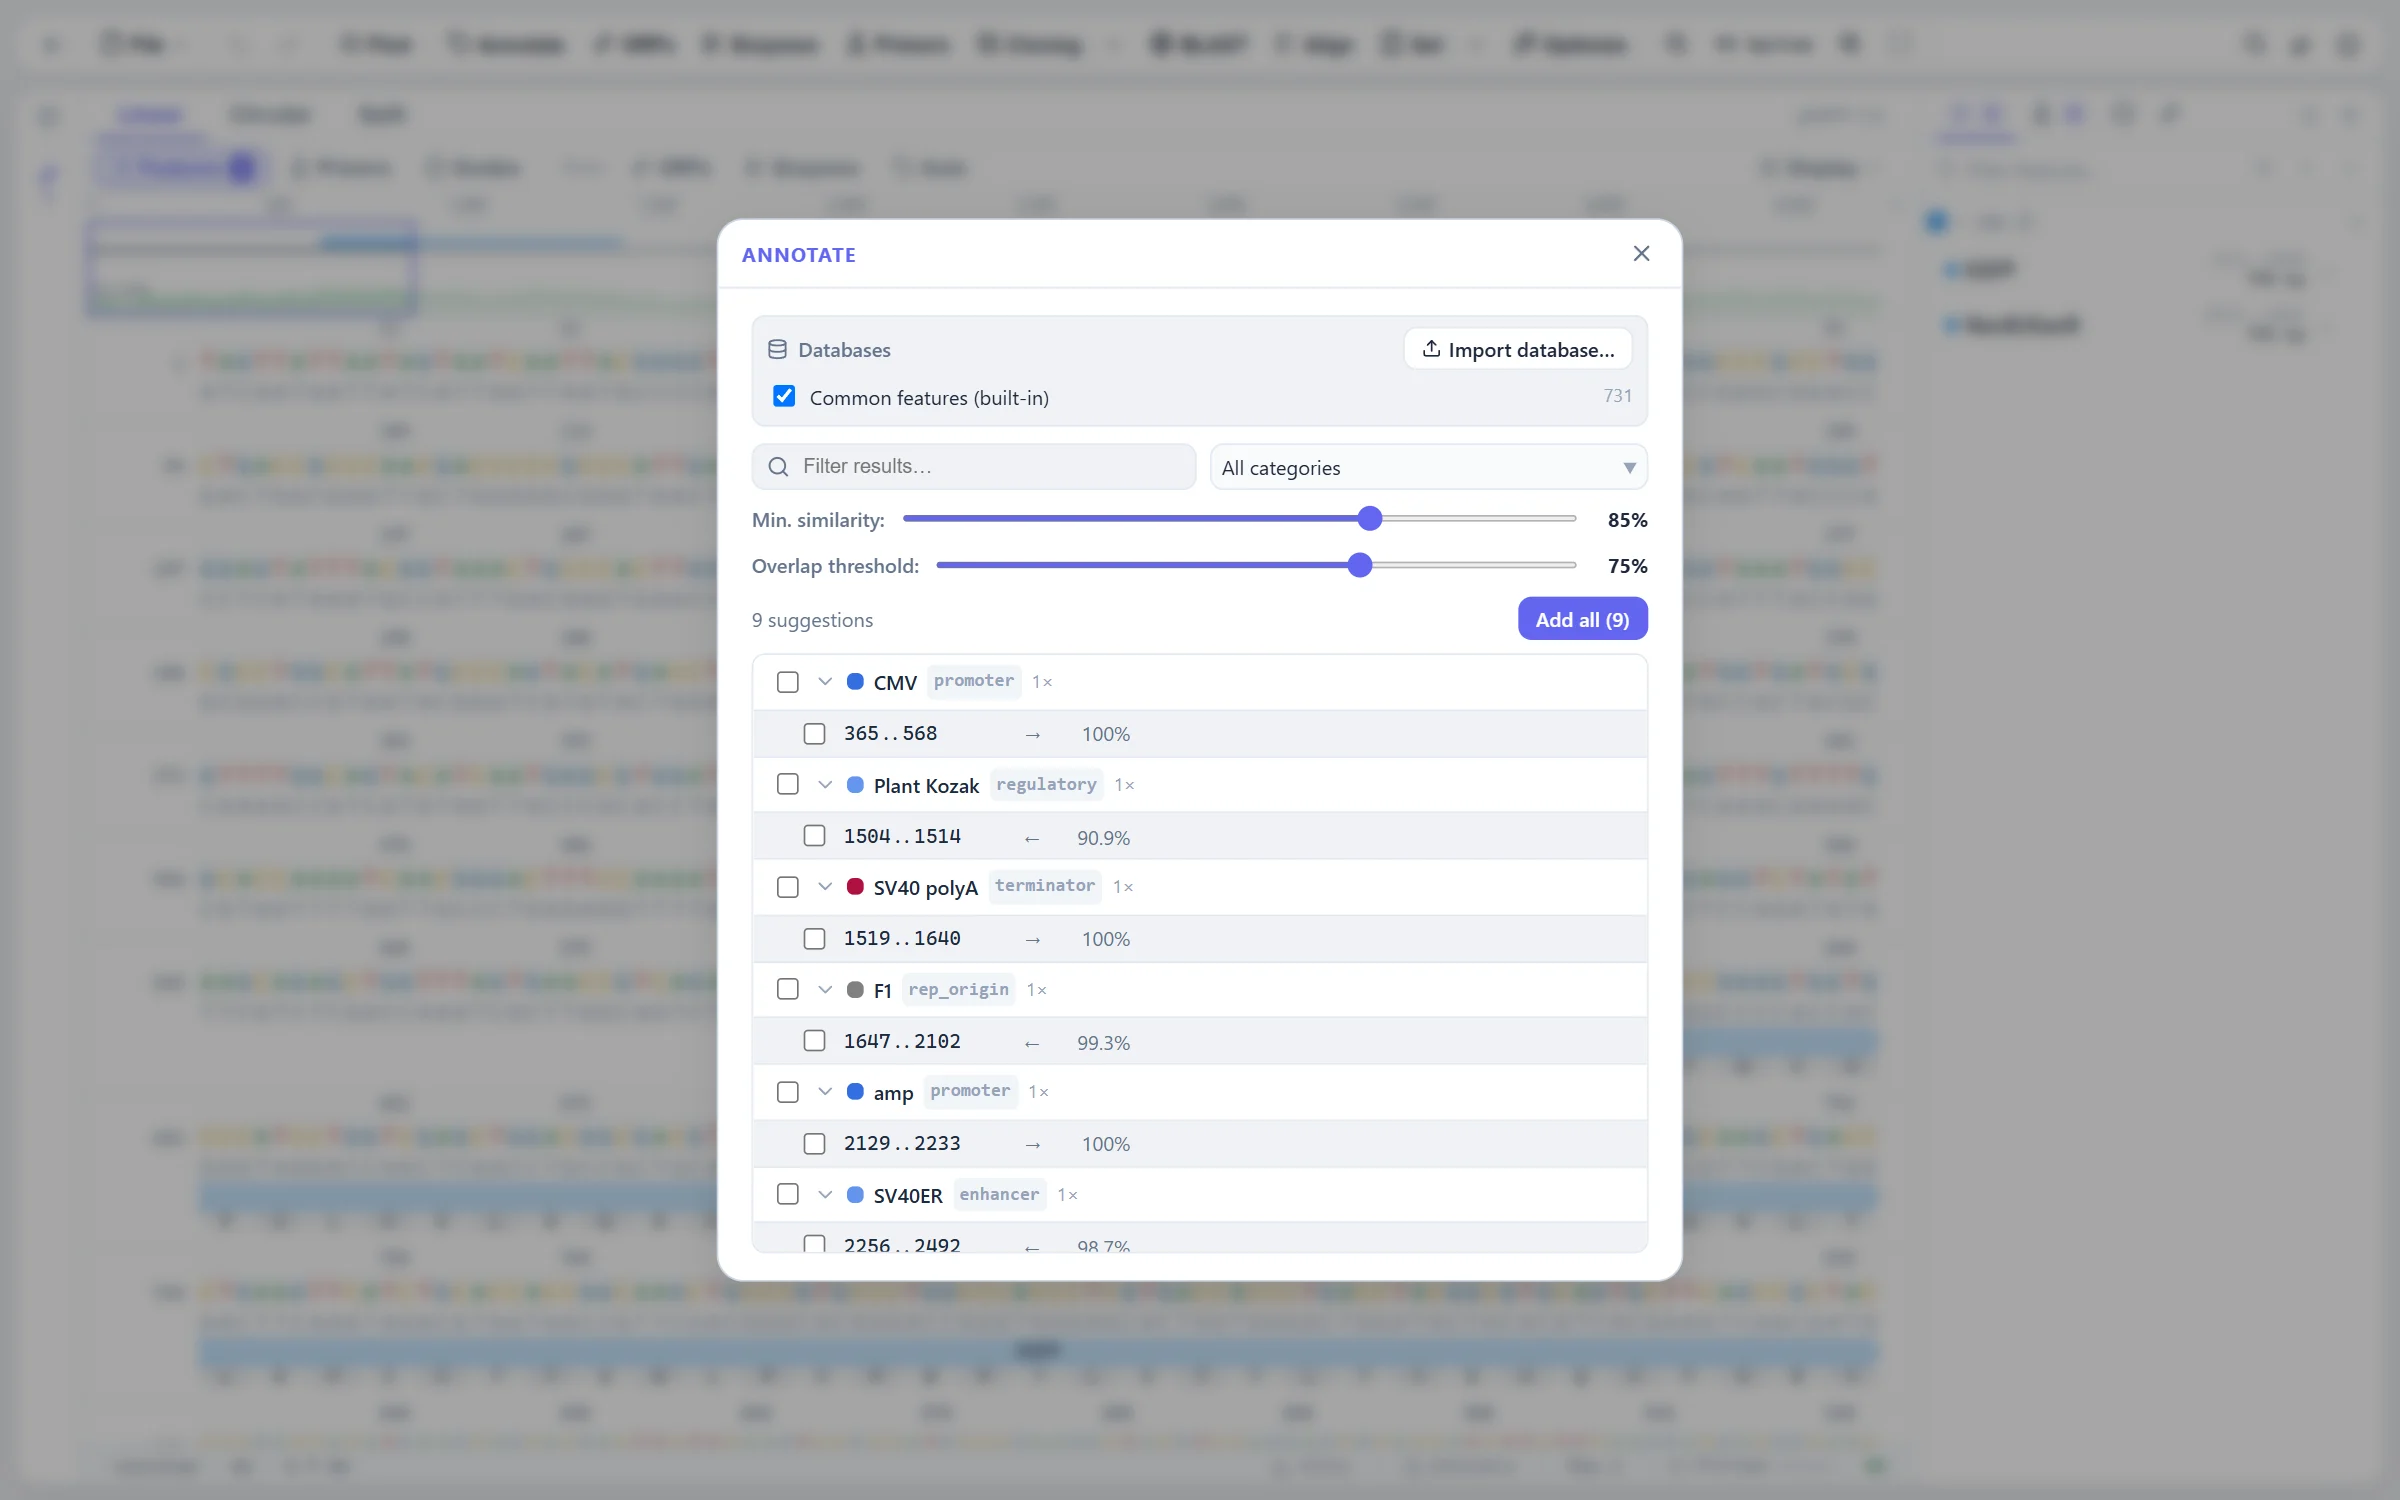Close the Annotate dialog with X
The width and height of the screenshot is (2400, 1500).
click(x=1641, y=254)
